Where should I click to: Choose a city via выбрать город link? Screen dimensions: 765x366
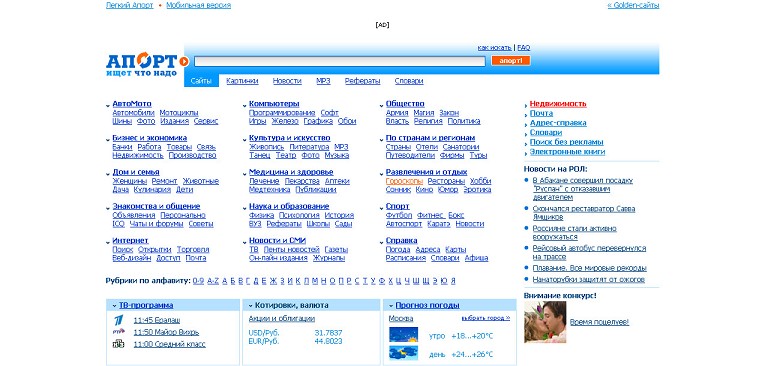click(x=485, y=318)
